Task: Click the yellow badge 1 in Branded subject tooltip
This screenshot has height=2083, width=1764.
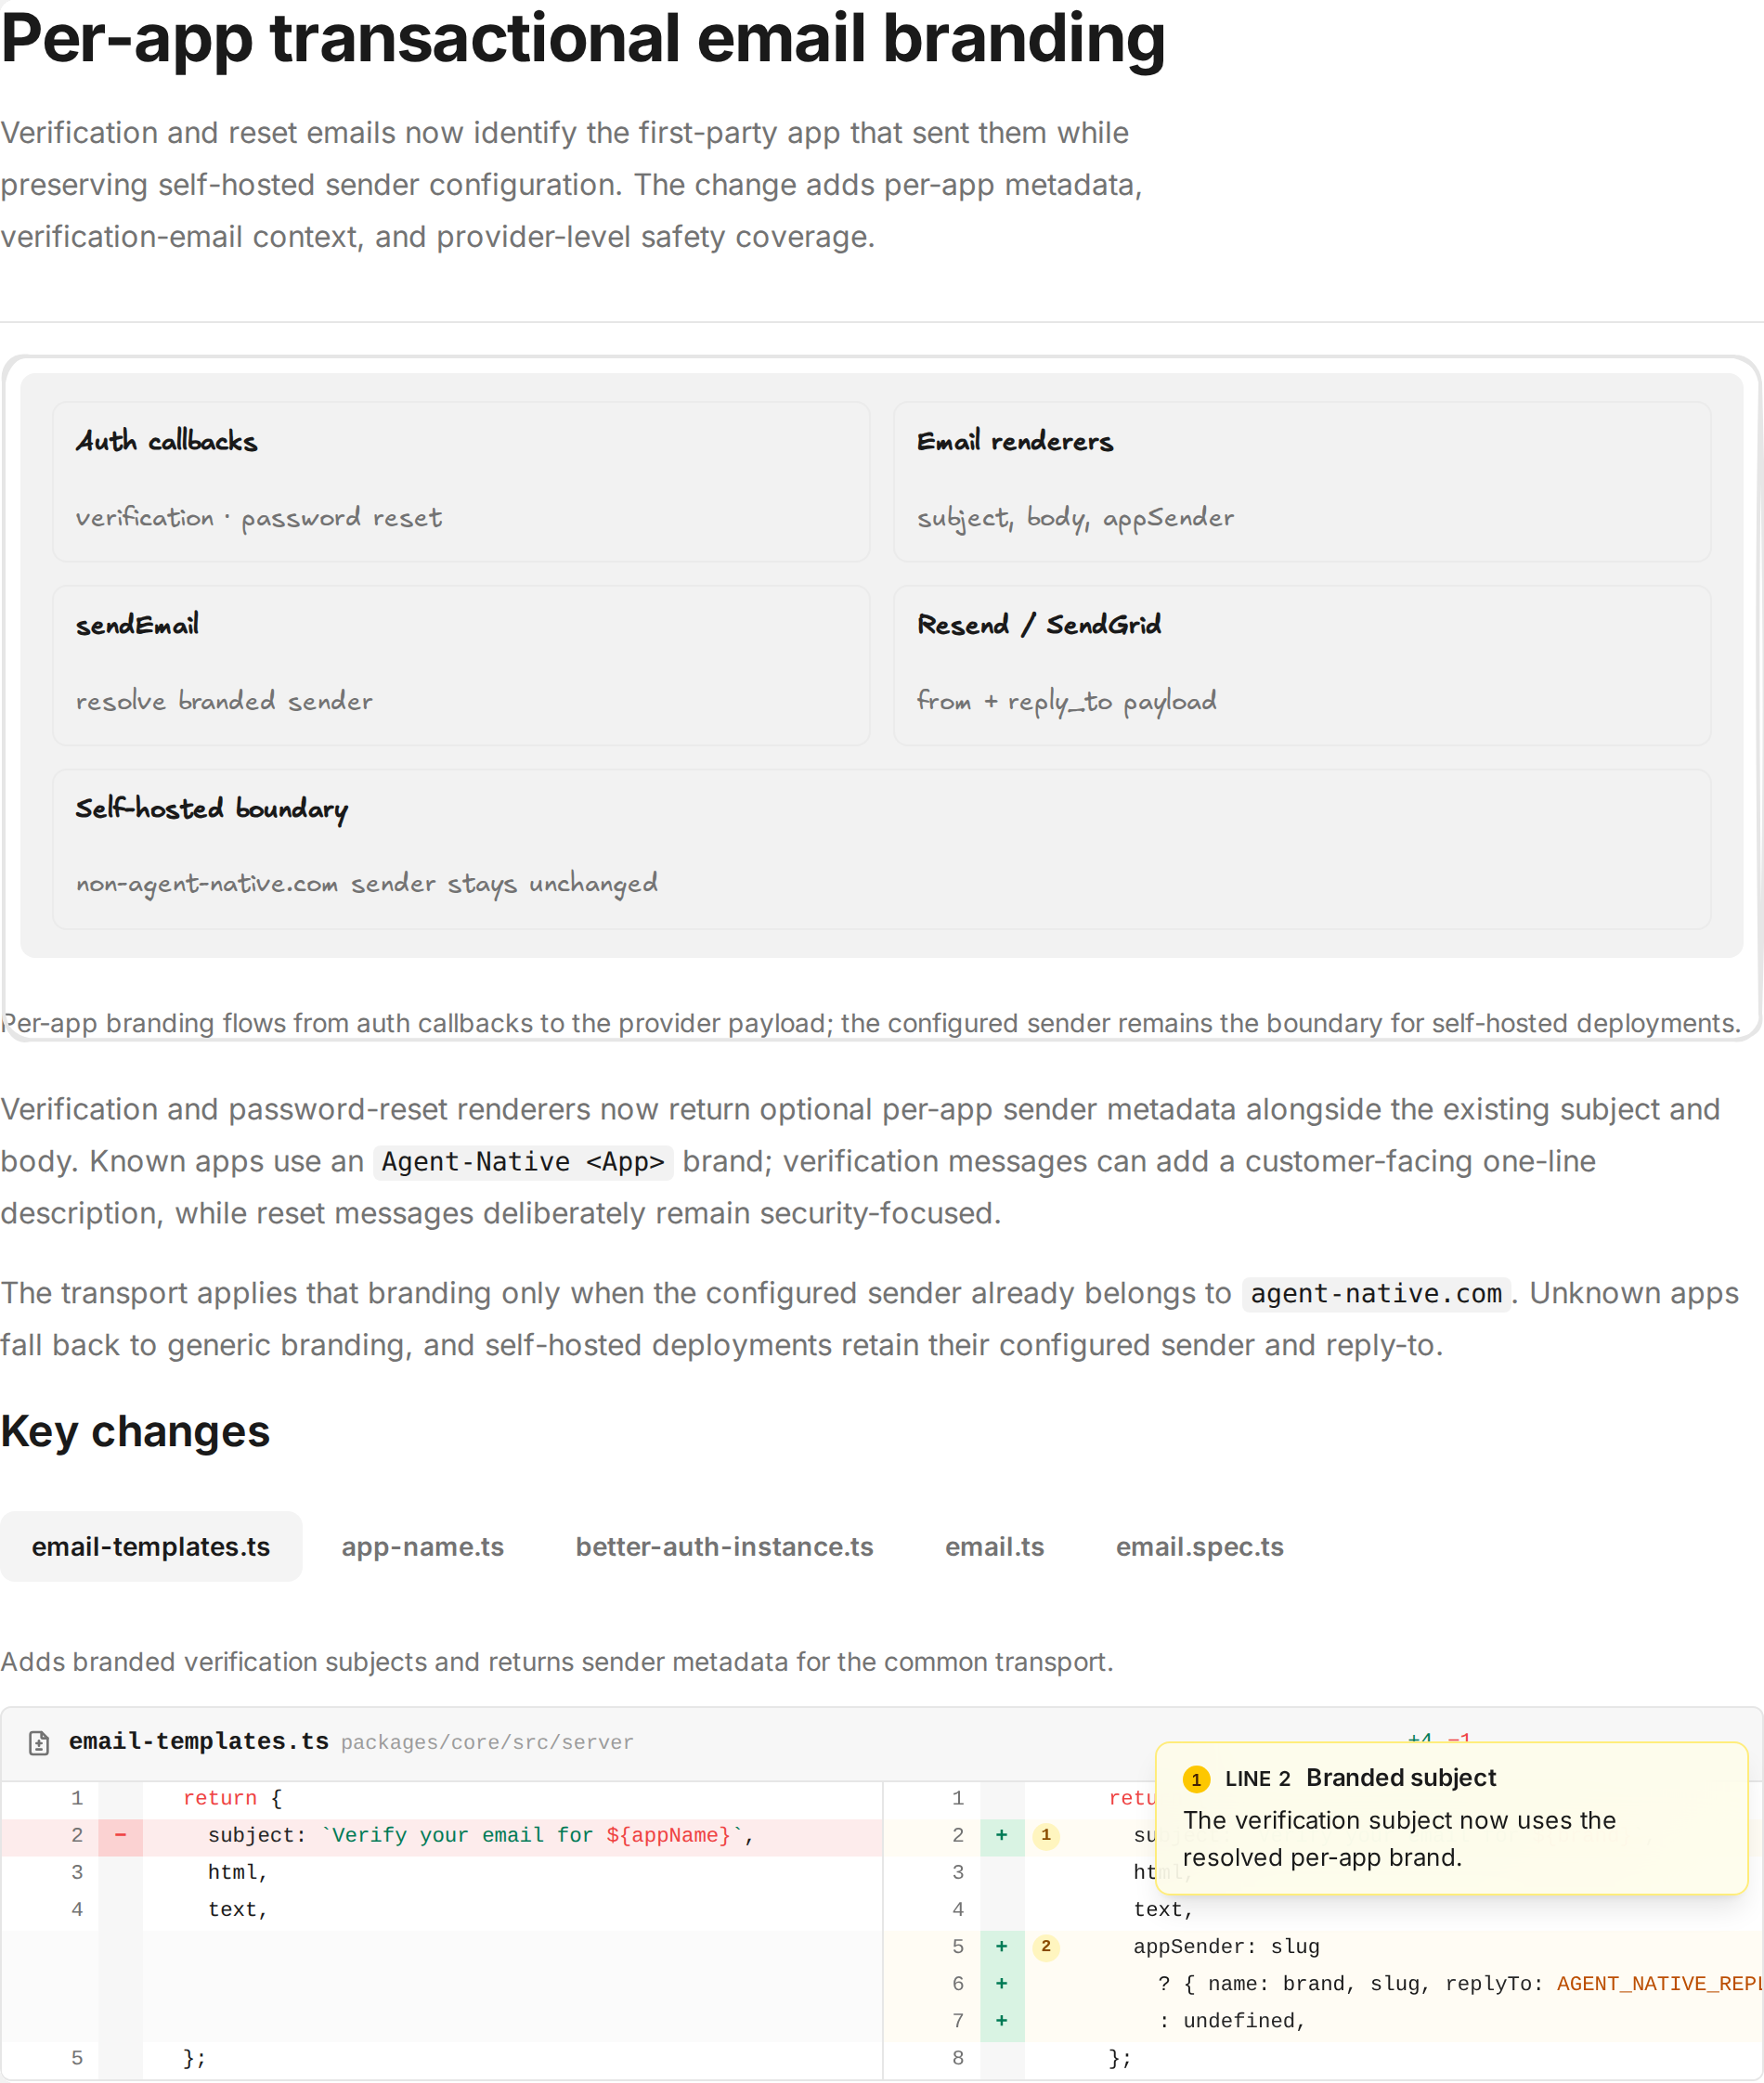Action: coord(1196,1779)
